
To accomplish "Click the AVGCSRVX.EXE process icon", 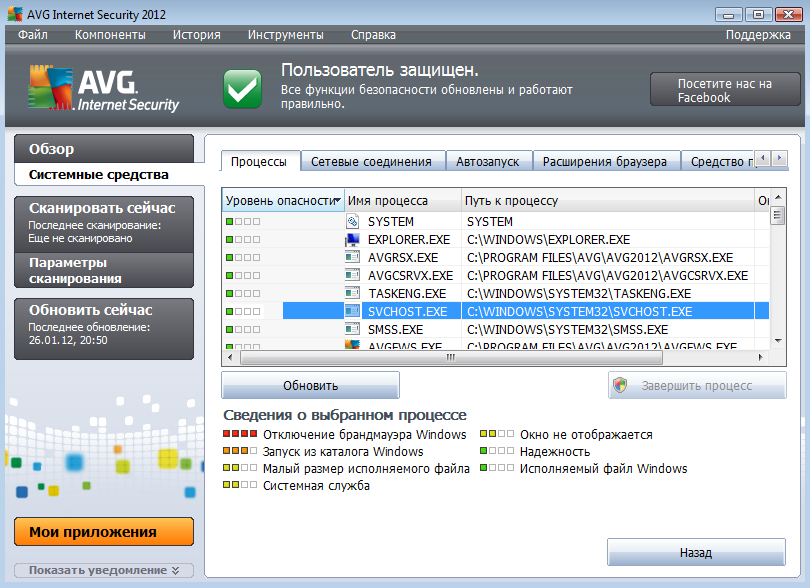I will click(x=352, y=275).
